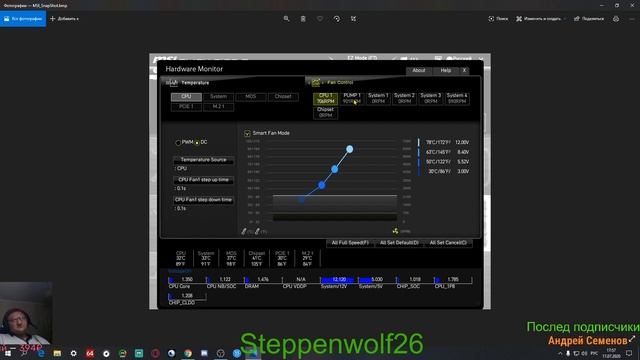Image resolution: width=640 pixels, height=360 pixels.
Task: Click the lowest fan curve point (3.00V)
Action: (302, 200)
